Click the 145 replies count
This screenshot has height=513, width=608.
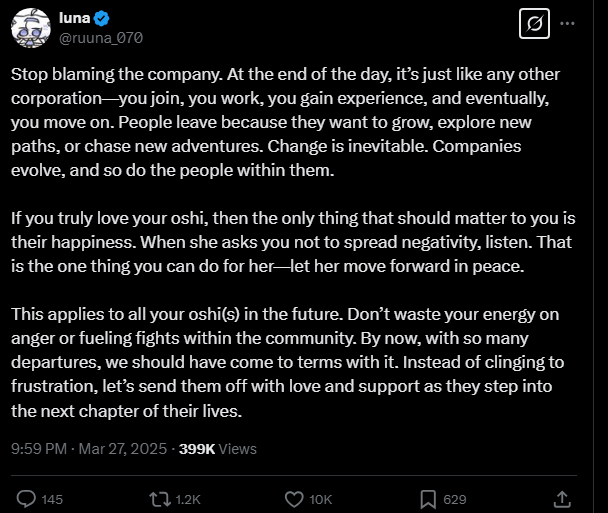[x=53, y=499]
